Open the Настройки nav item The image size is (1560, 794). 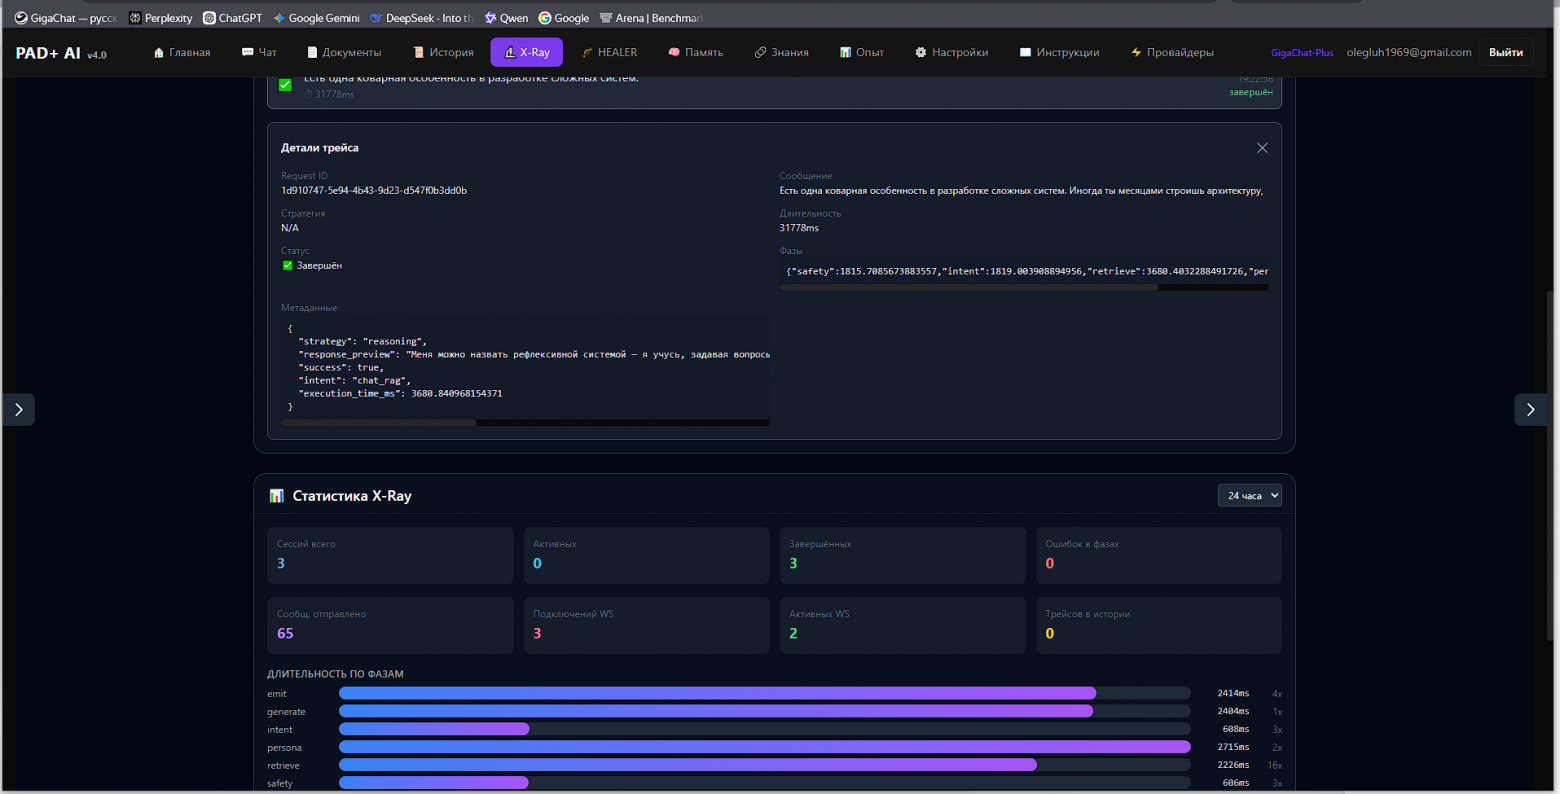click(x=951, y=52)
